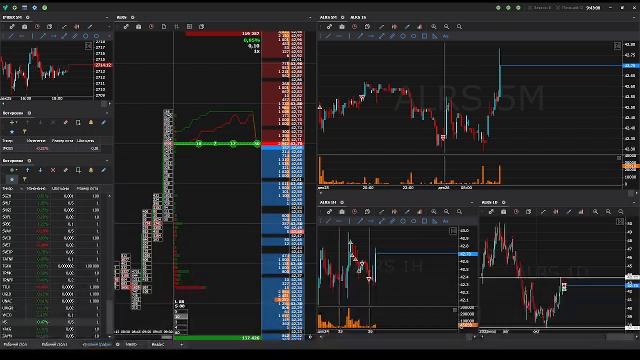Open the ALRS 1H panel header dropdown arrow
The height and width of the screenshot is (360, 640).
coord(472,202)
